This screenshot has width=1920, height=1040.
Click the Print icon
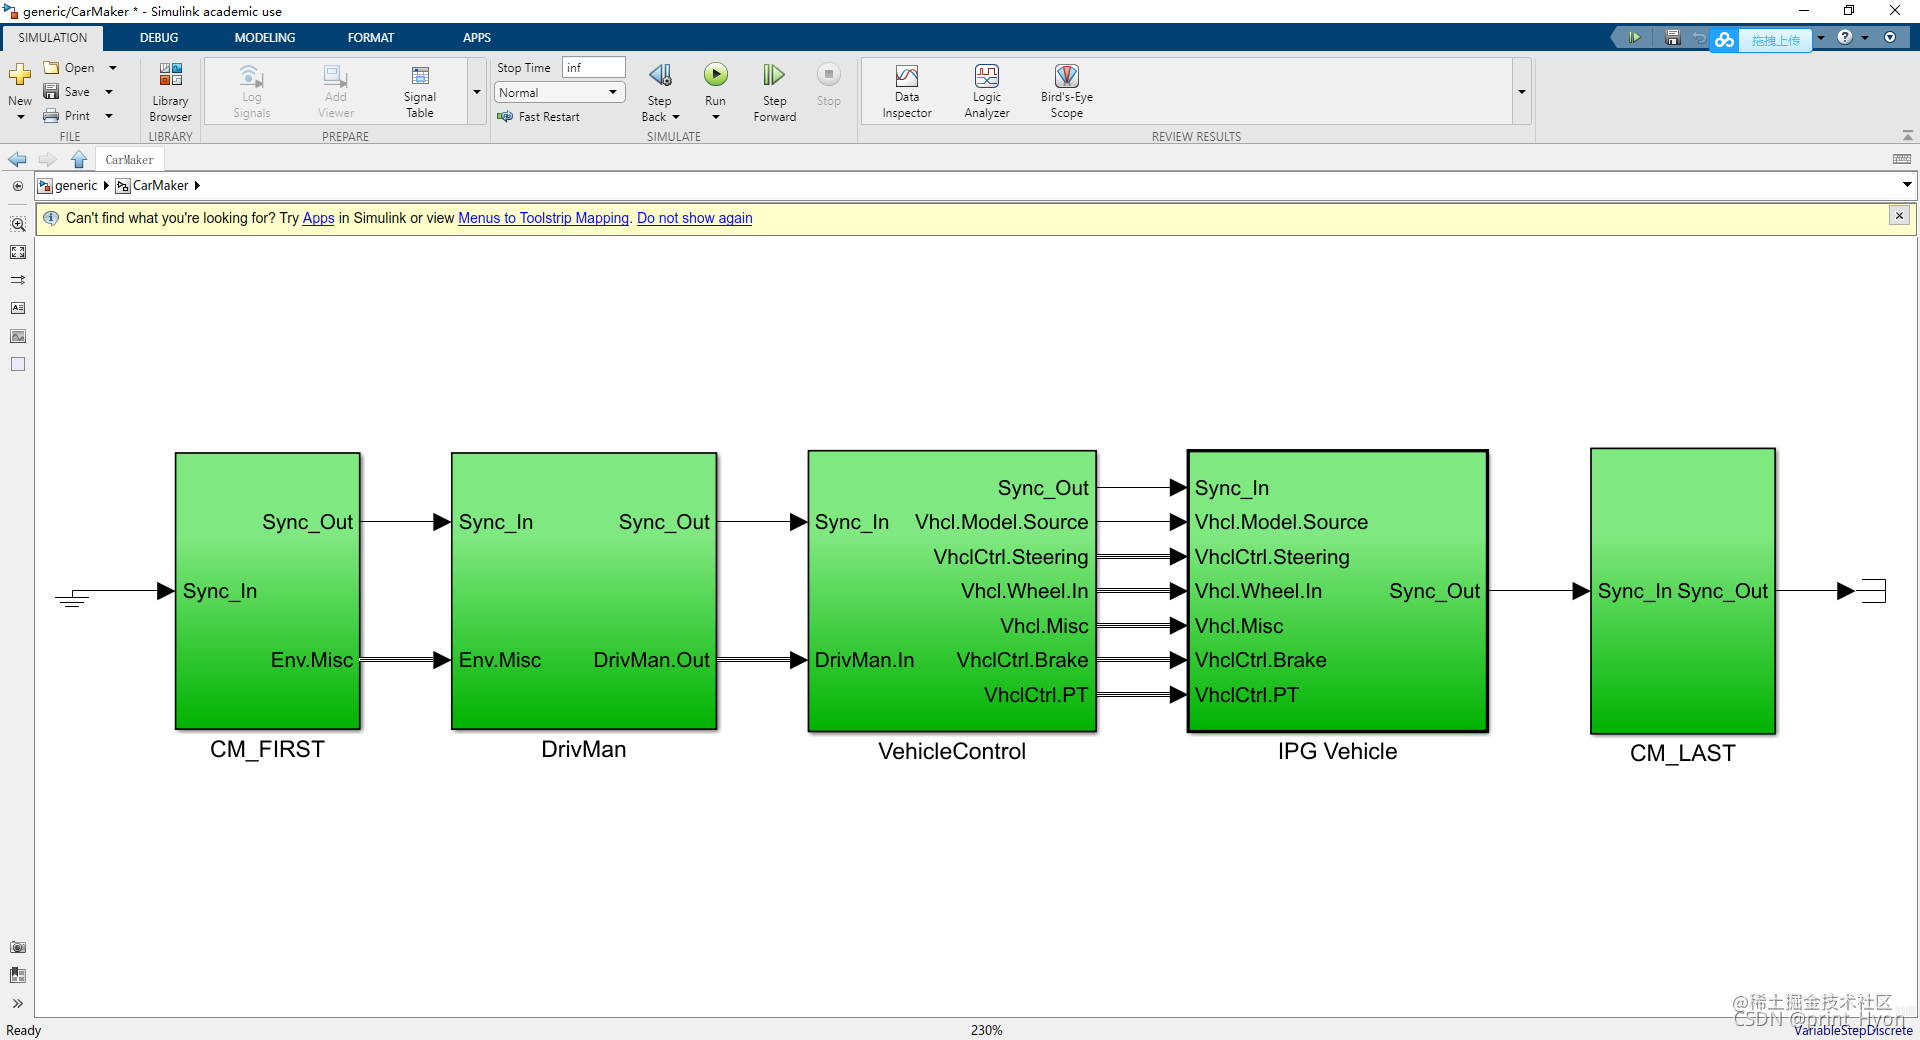pos(51,116)
